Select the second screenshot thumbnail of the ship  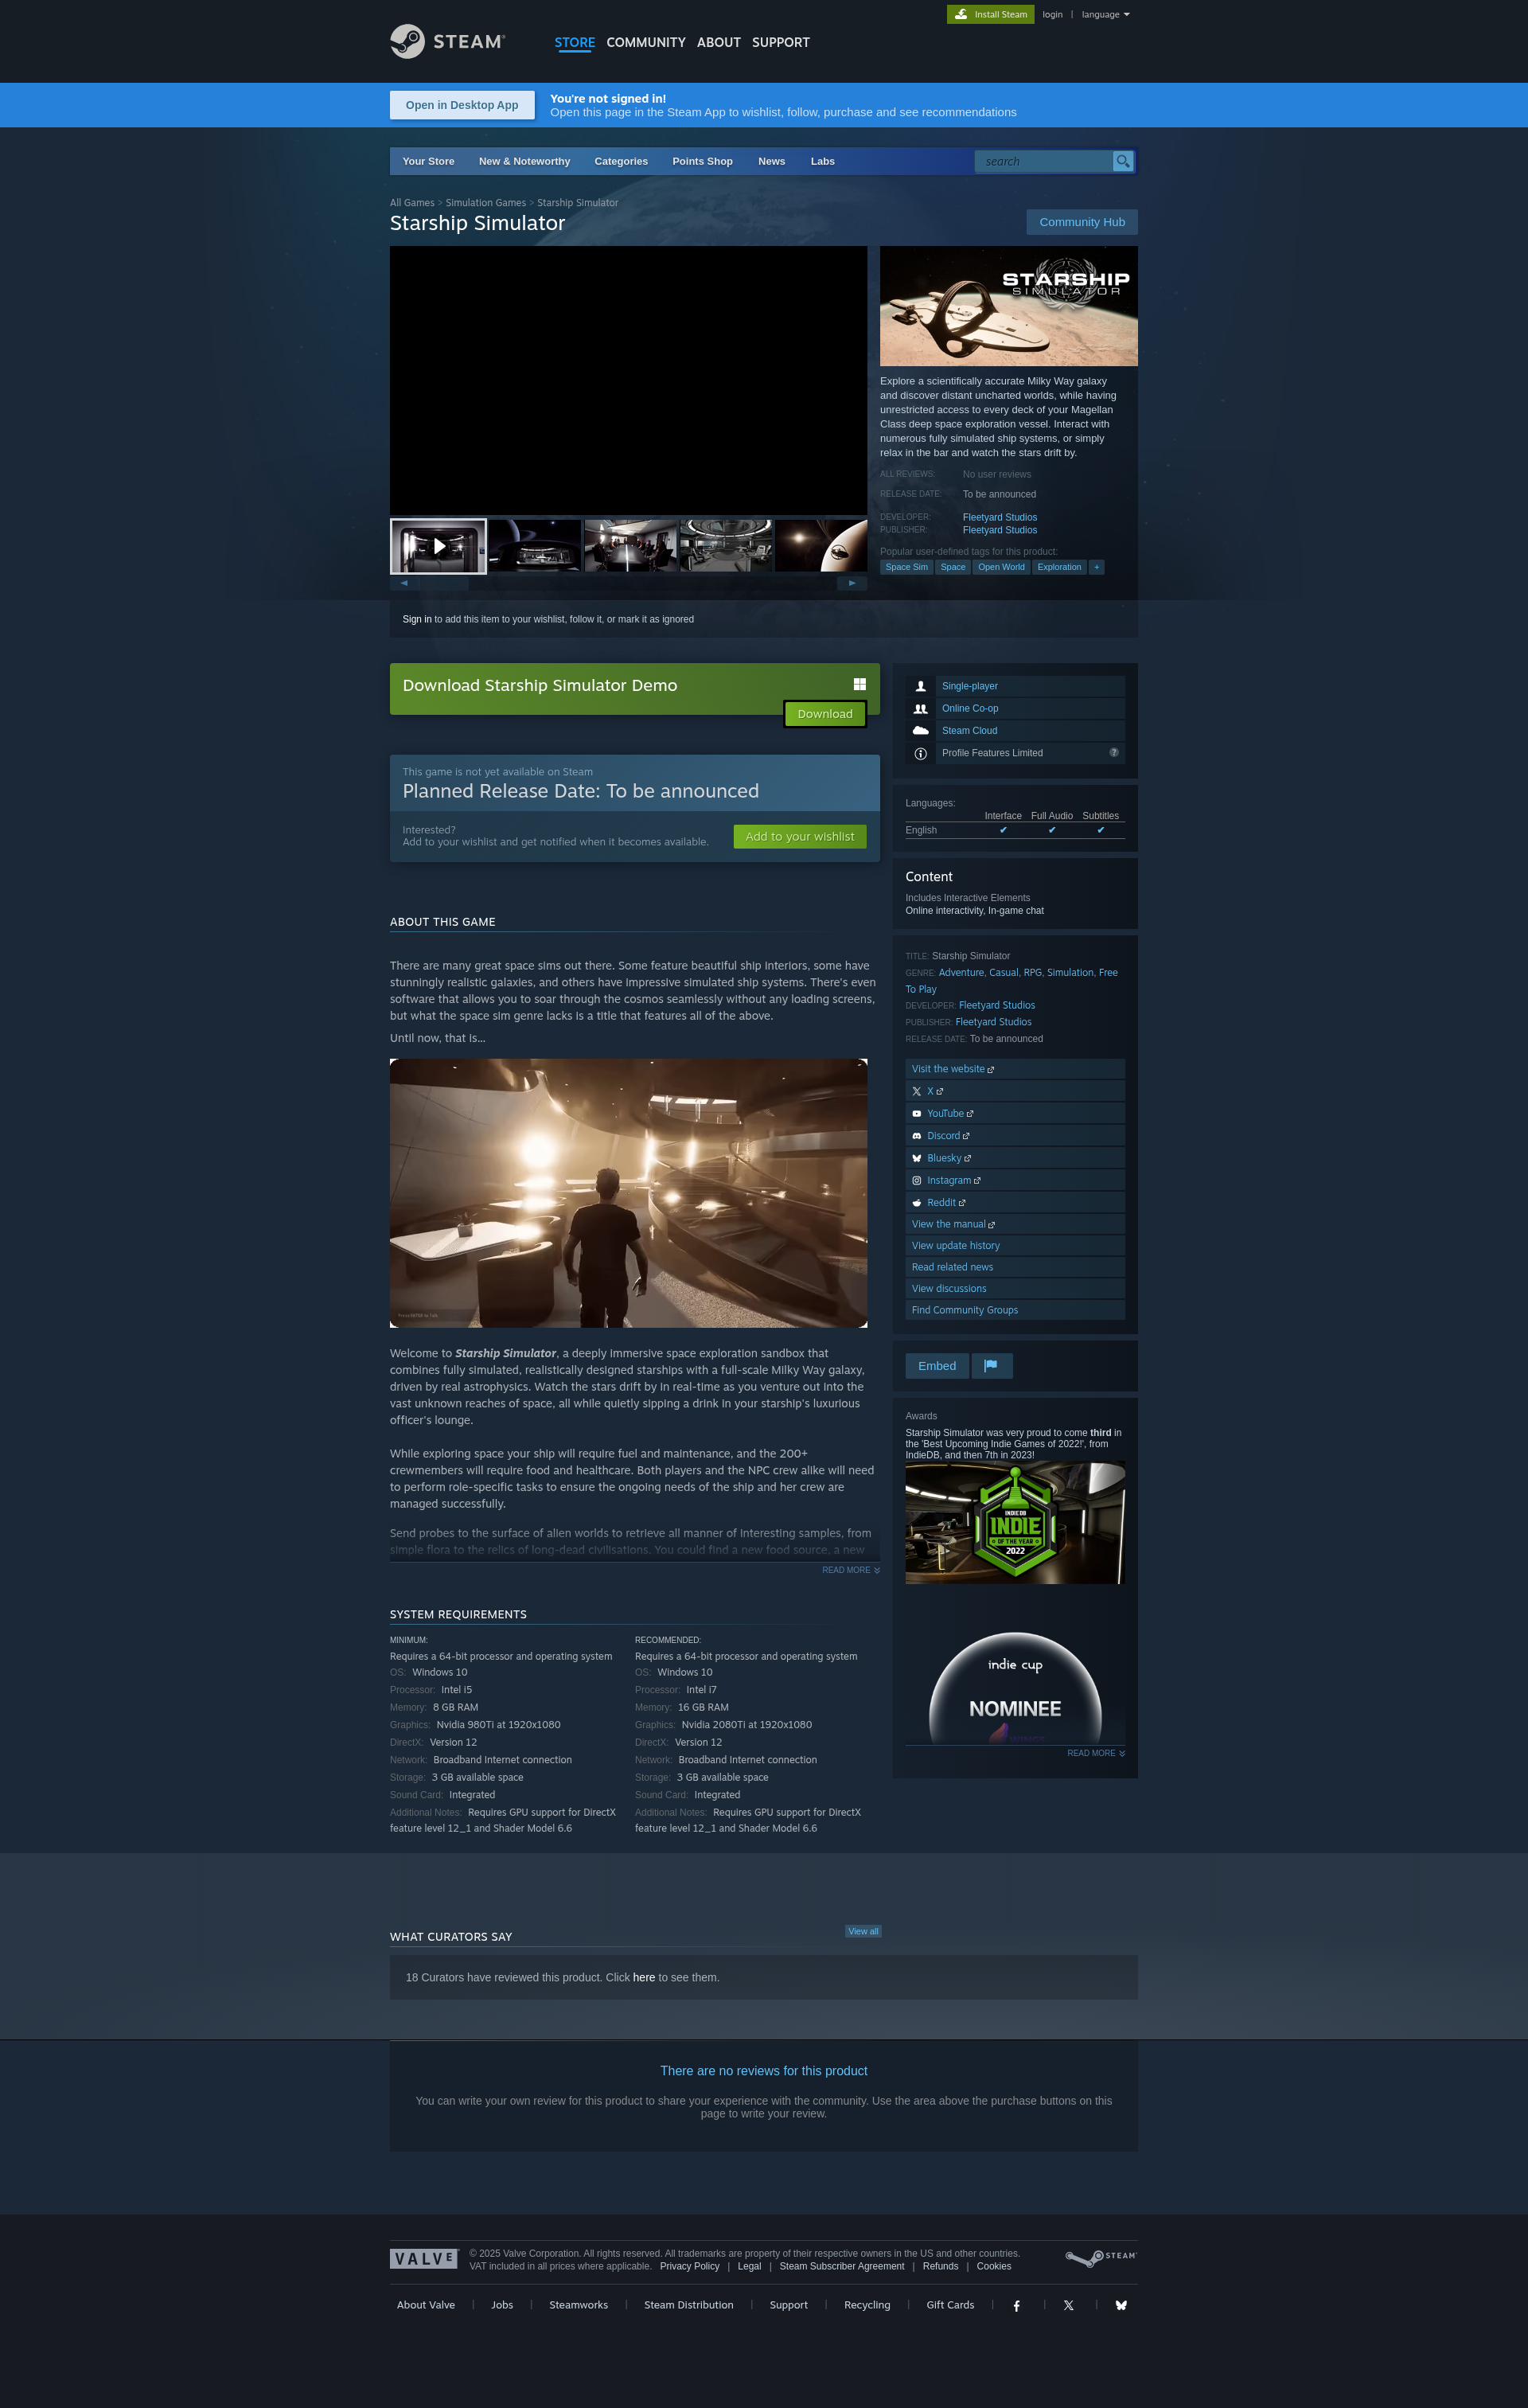click(534, 546)
